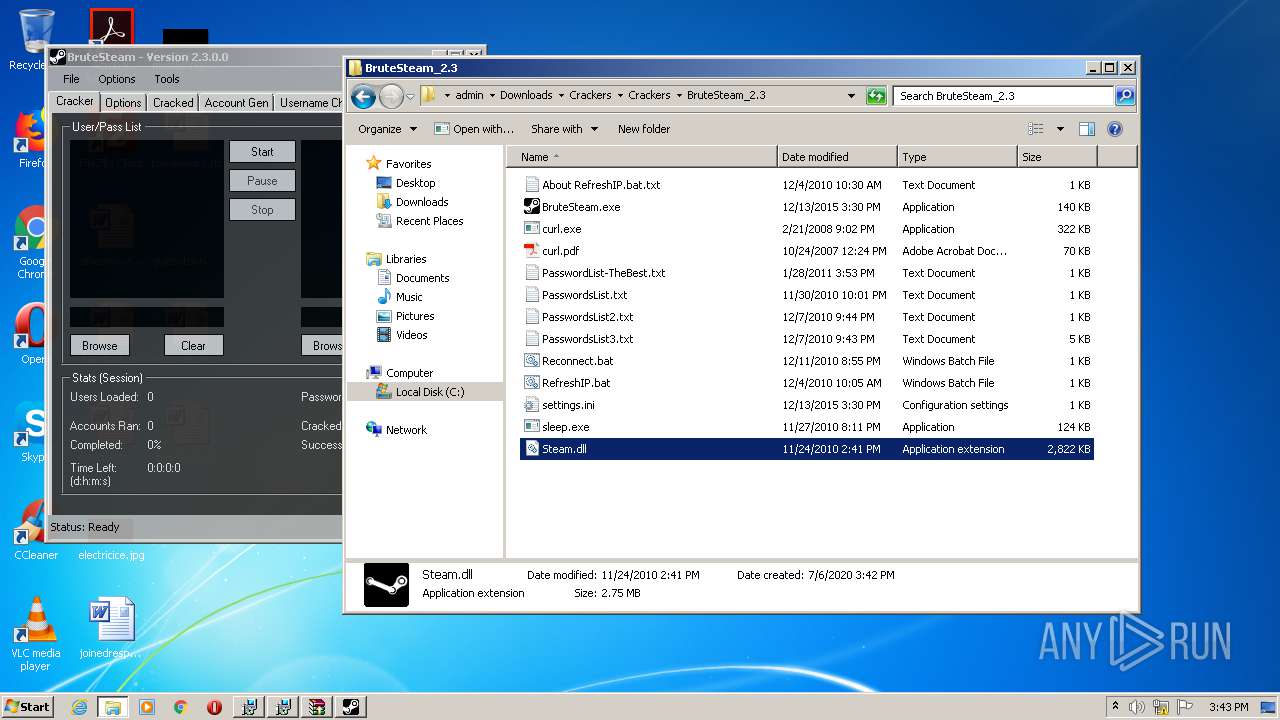Click New folder in Explorer toolbar
Image resolution: width=1280 pixels, height=720 pixels.
coord(644,129)
